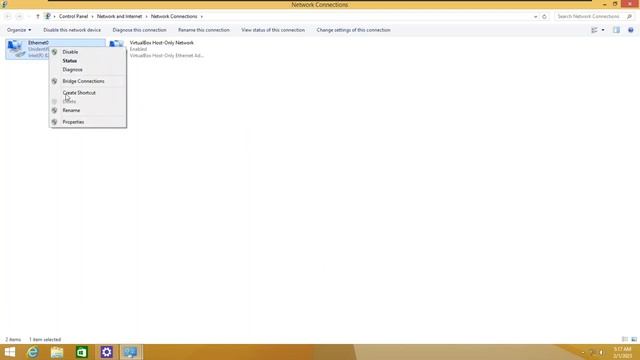Viewport: 640px width, 360px height.
Task: Click the Ethernet0 adapter icon
Action: point(16,49)
